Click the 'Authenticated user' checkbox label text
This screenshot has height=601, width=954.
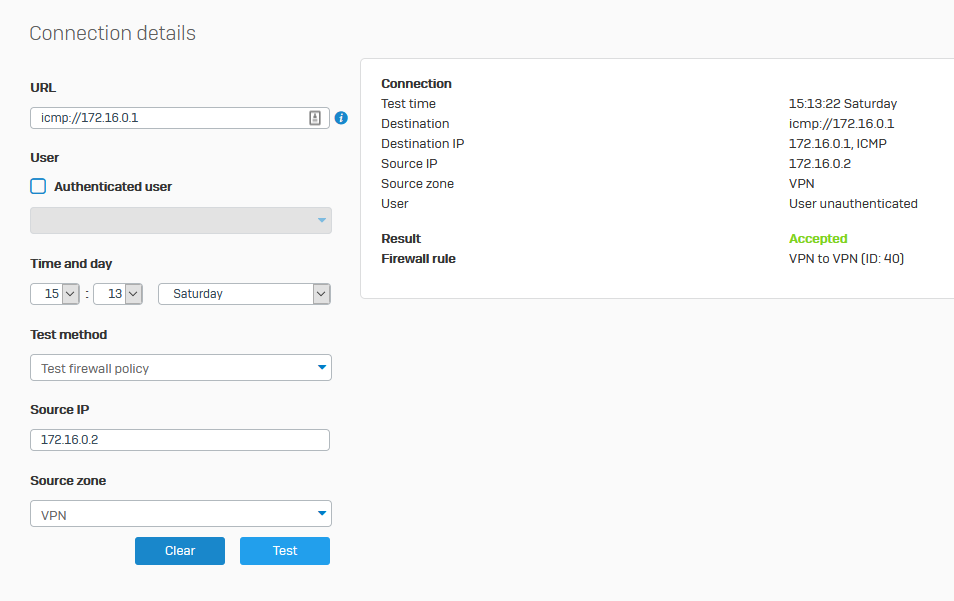(x=113, y=186)
